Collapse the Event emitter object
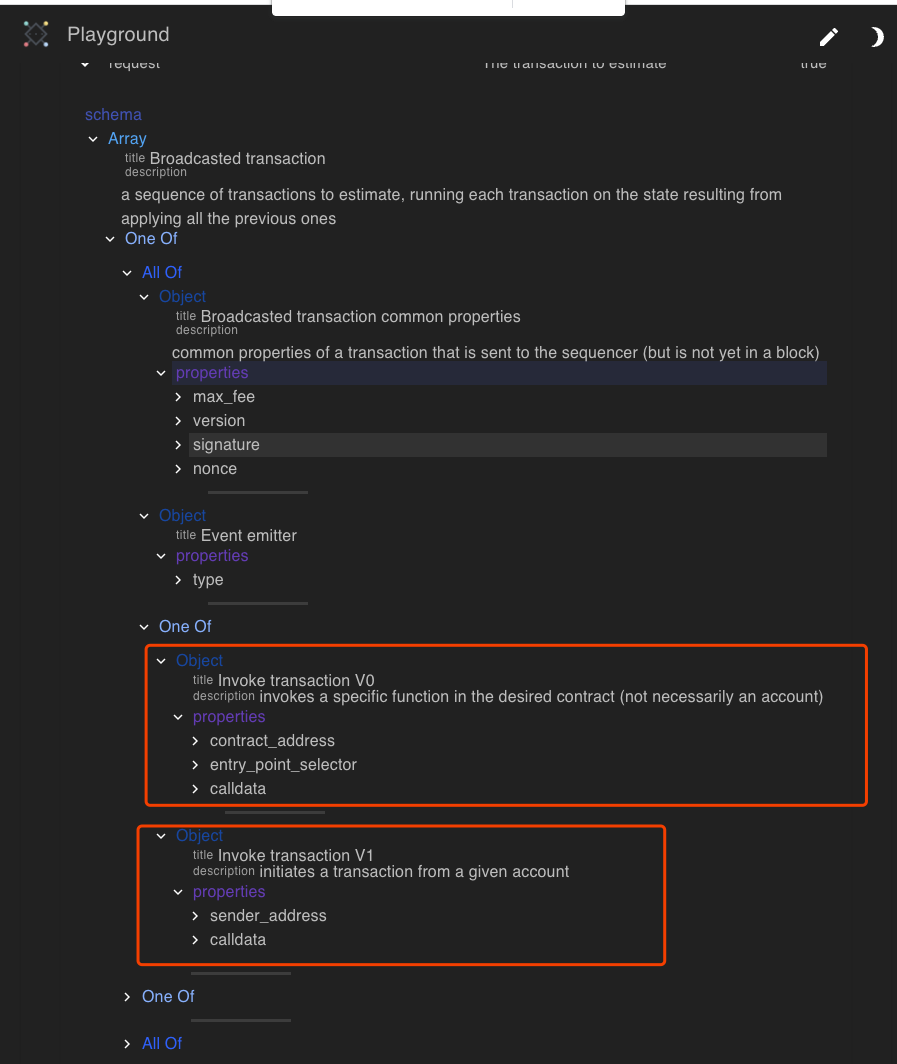 (x=144, y=515)
